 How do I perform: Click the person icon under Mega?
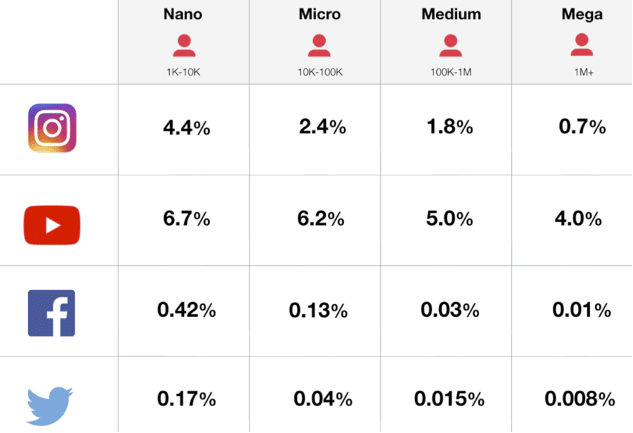[x=581, y=45]
